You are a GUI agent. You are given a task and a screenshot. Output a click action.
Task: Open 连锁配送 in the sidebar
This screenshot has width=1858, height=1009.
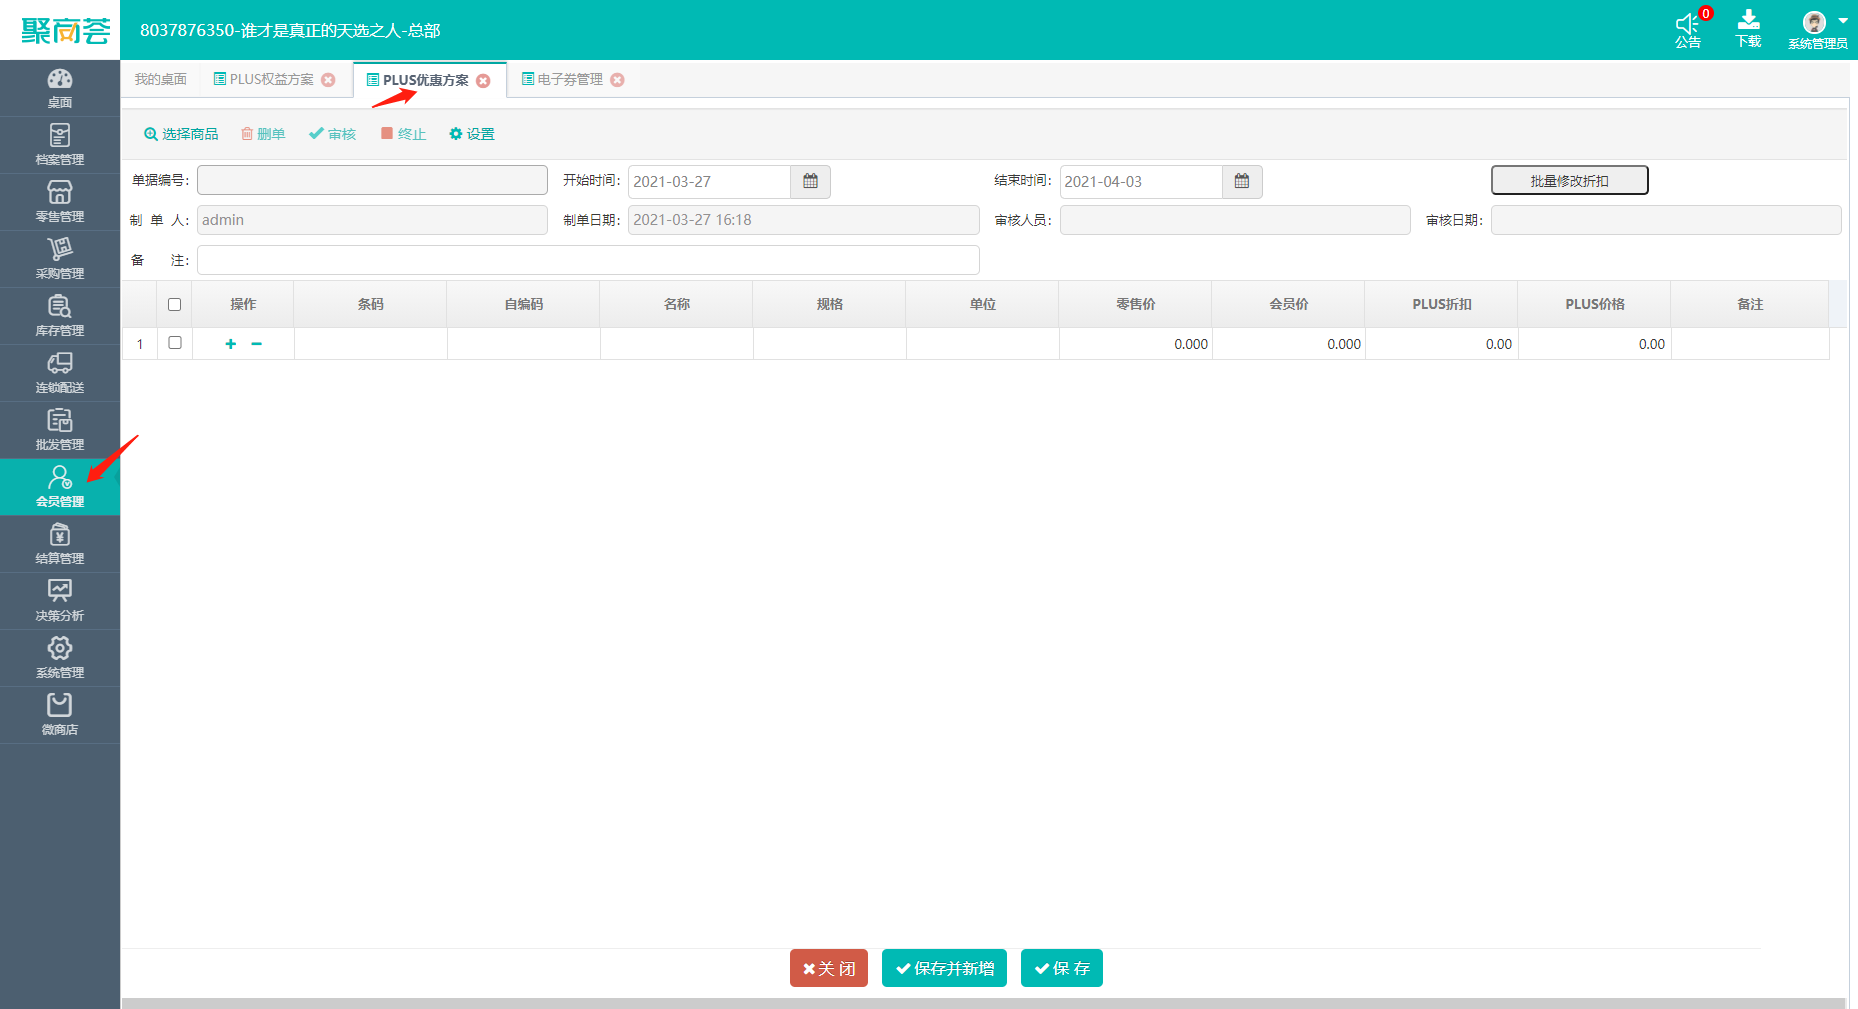(x=60, y=373)
